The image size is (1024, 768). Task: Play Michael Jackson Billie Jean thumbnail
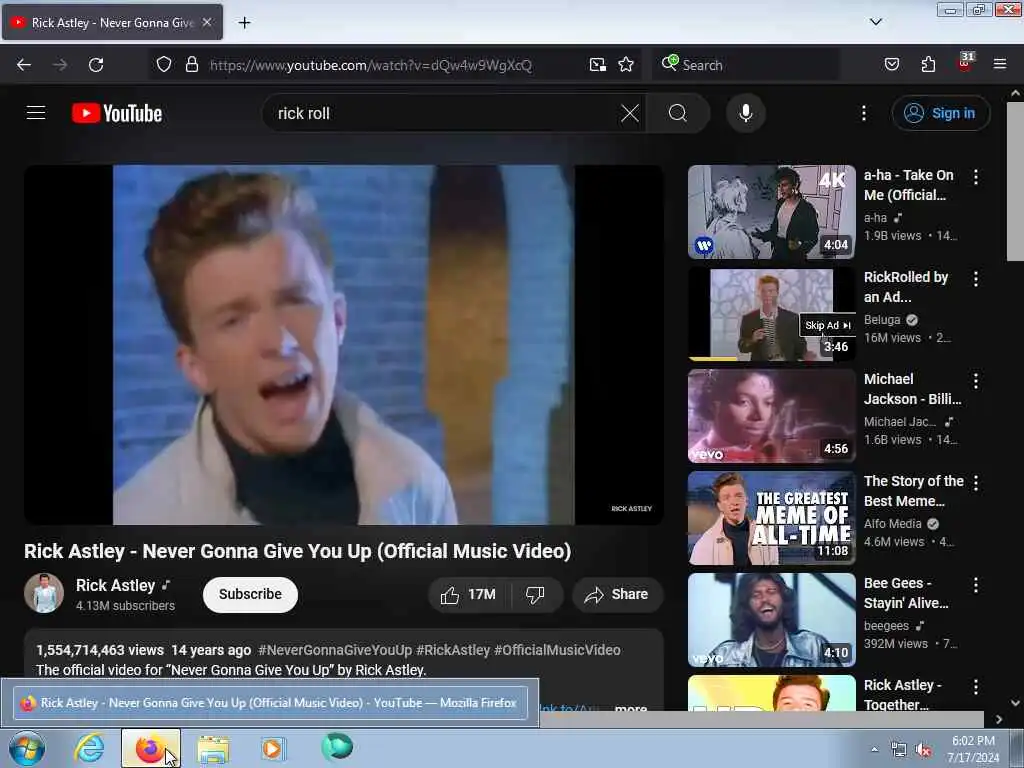point(771,415)
